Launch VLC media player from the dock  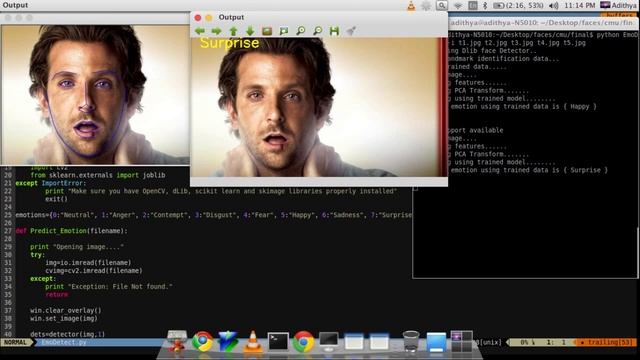click(x=253, y=341)
